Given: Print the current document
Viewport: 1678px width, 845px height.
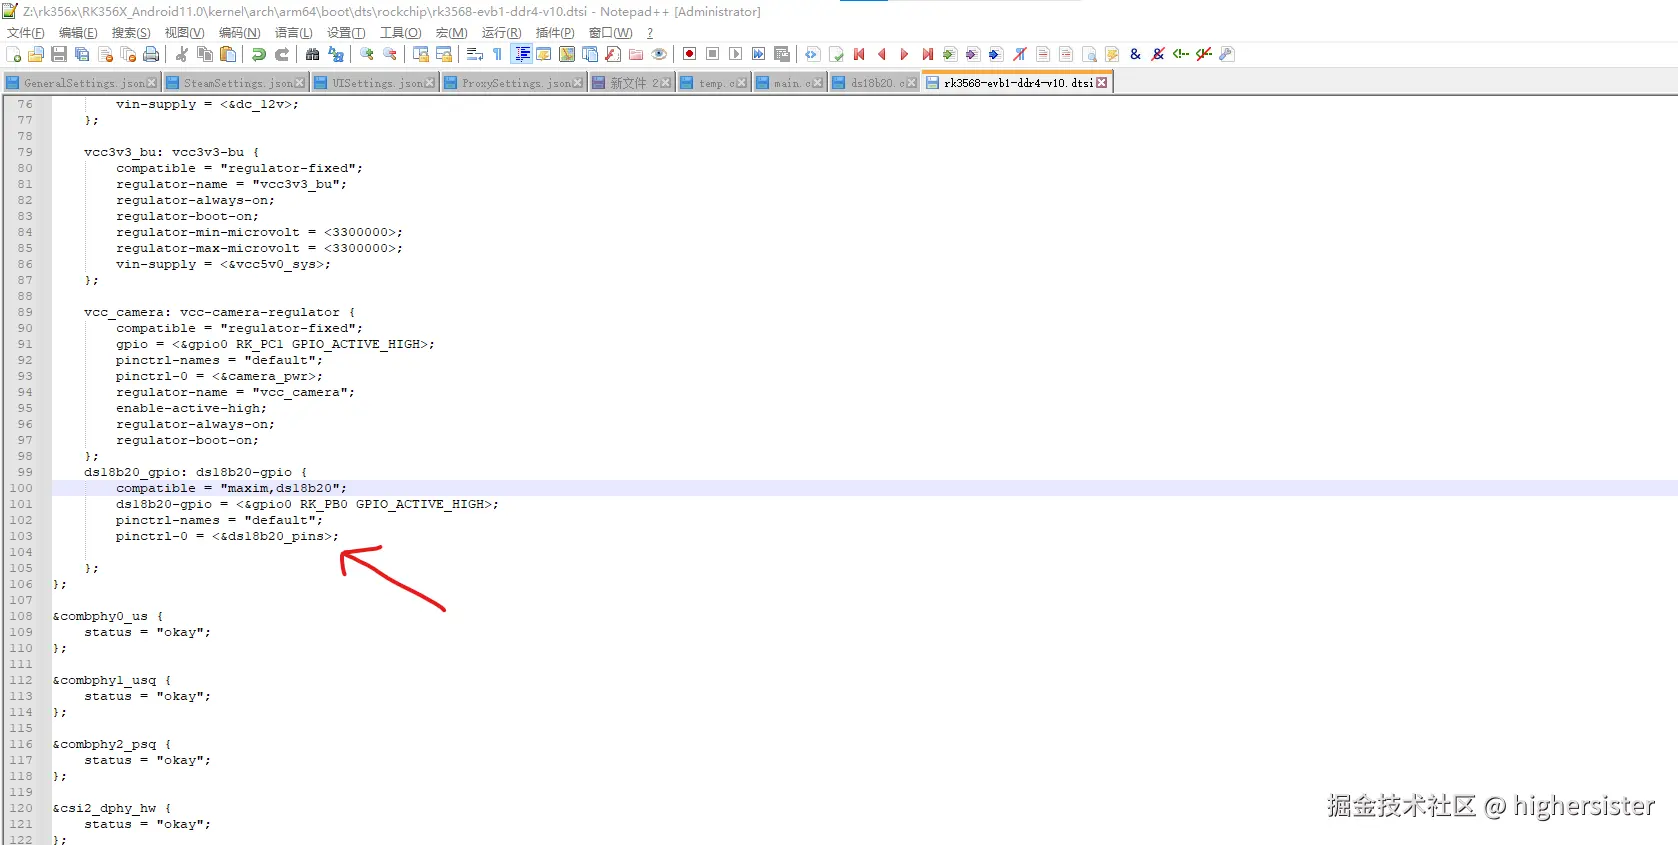Looking at the screenshot, I should tap(151, 54).
